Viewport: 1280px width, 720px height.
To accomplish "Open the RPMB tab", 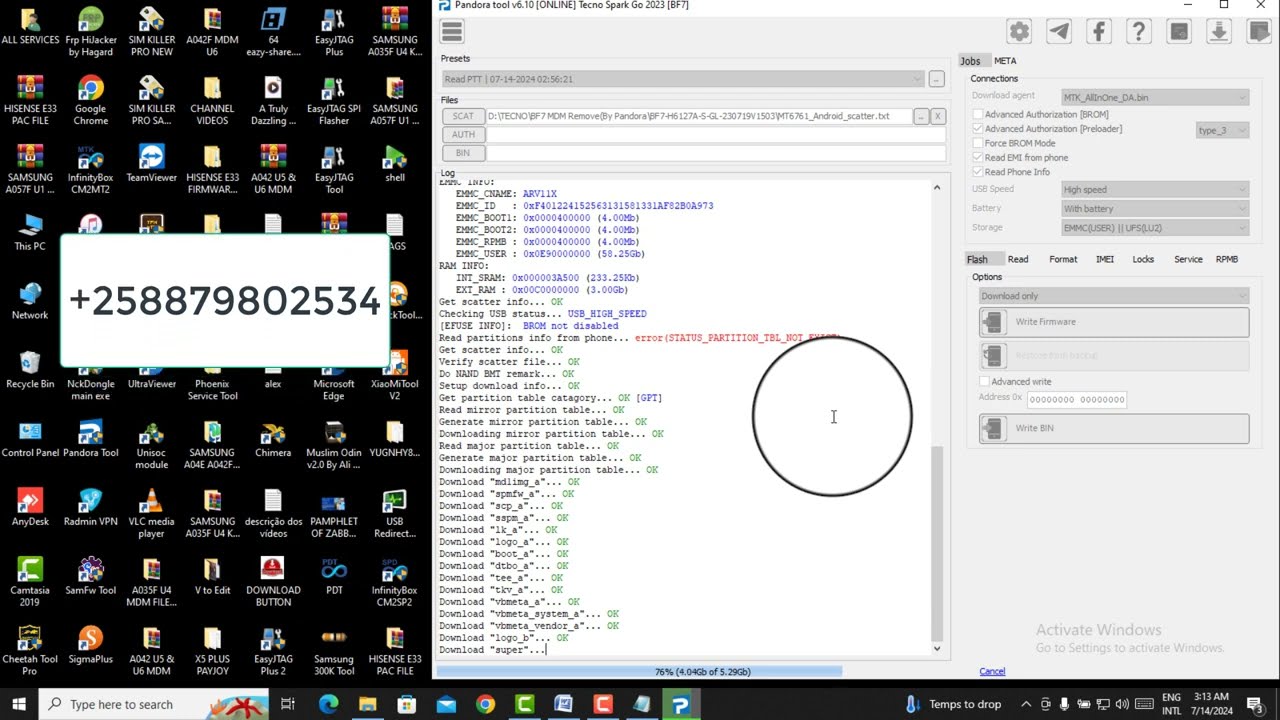I will pyautogui.click(x=1227, y=259).
